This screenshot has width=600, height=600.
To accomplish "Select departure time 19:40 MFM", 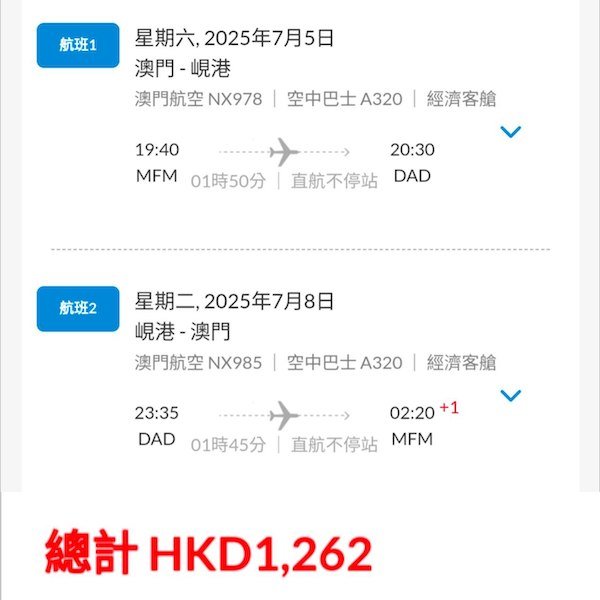I will 157,163.
